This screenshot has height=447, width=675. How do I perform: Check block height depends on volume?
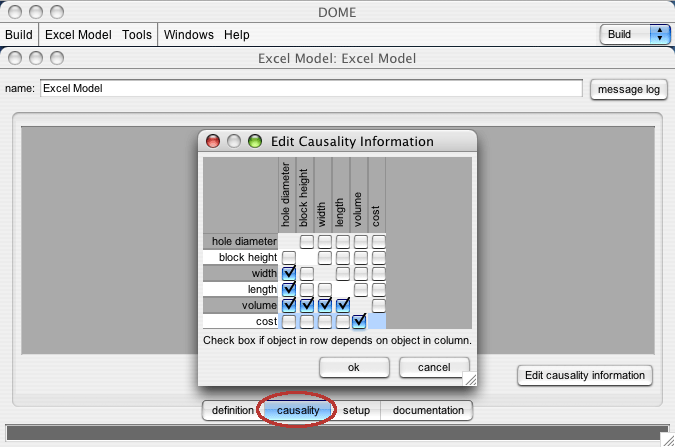point(361,258)
